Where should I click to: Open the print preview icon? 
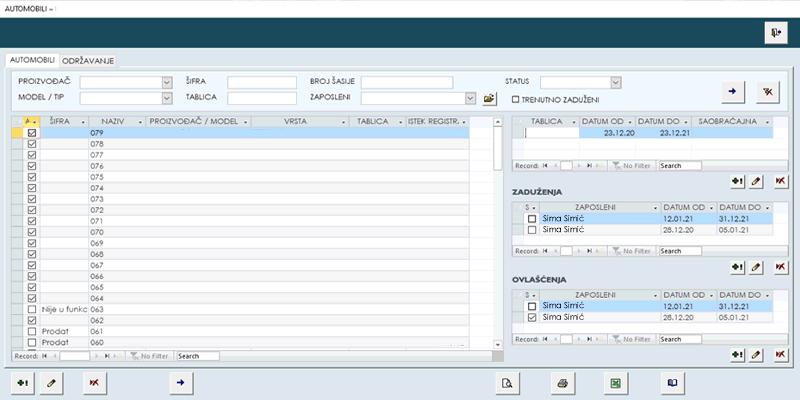pyautogui.click(x=509, y=382)
